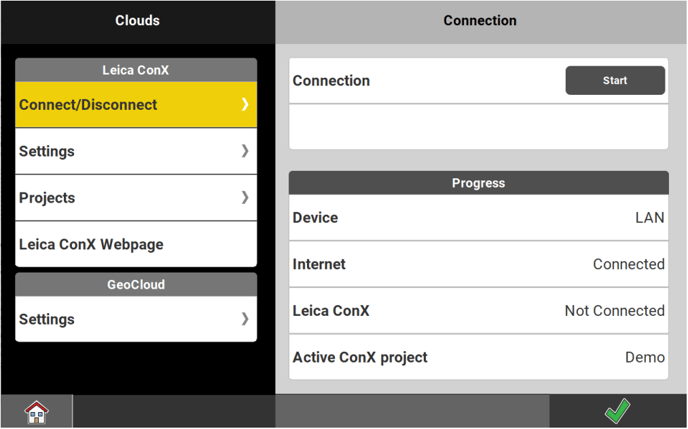Select the Active ConX project Demo row
The width and height of the screenshot is (688, 429).
[x=478, y=357]
